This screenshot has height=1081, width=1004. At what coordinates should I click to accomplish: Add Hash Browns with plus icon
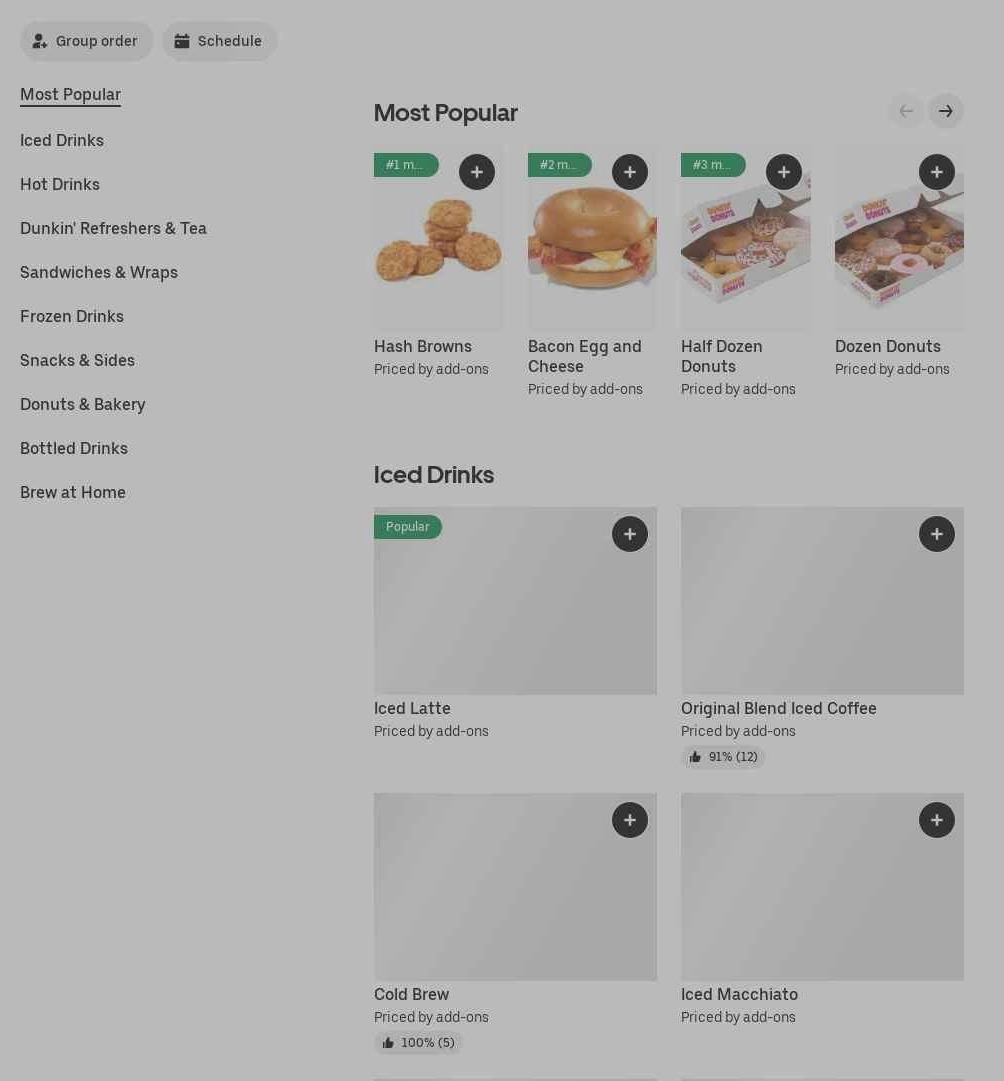click(x=477, y=172)
